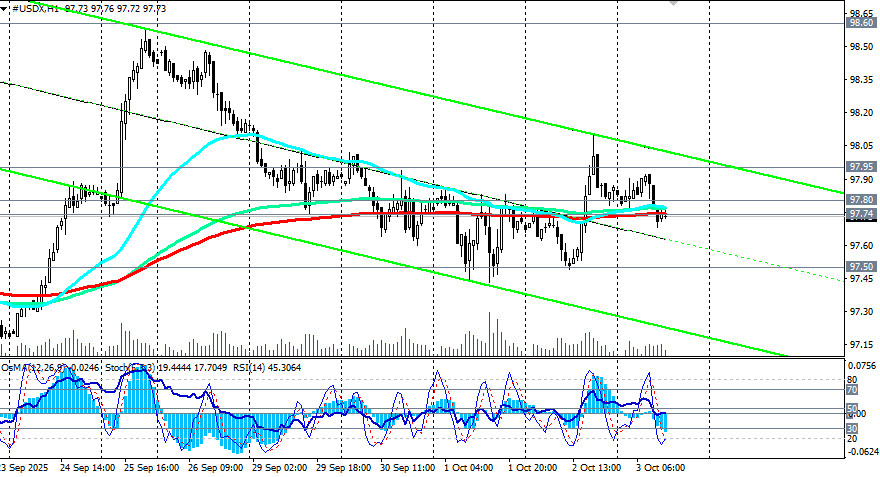Click the 0.0756 indicator scale label
880x477 pixels.
click(x=862, y=366)
